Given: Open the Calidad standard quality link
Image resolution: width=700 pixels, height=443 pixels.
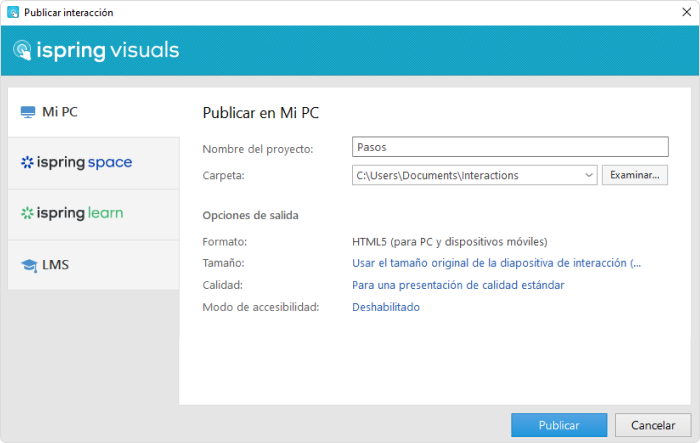Looking at the screenshot, I should click(458, 285).
